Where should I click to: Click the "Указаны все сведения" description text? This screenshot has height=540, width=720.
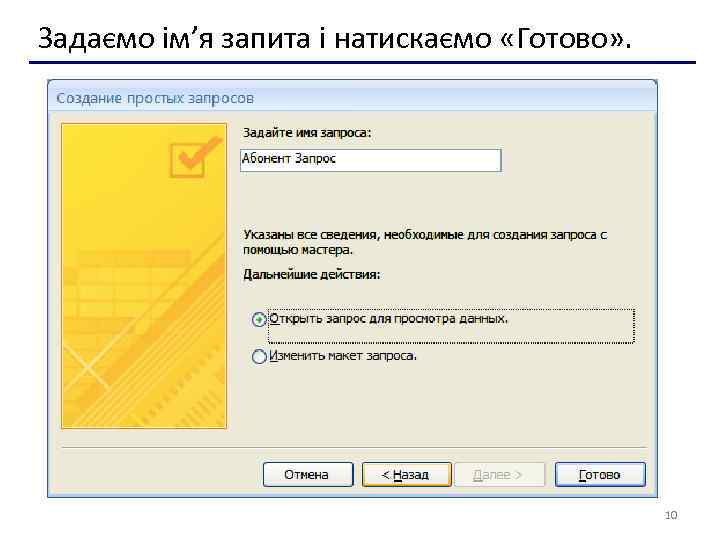[x=425, y=242]
